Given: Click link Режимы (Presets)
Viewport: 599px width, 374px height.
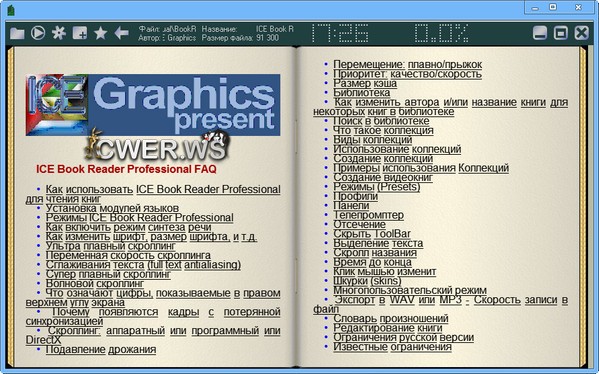Looking at the screenshot, I should tap(376, 187).
